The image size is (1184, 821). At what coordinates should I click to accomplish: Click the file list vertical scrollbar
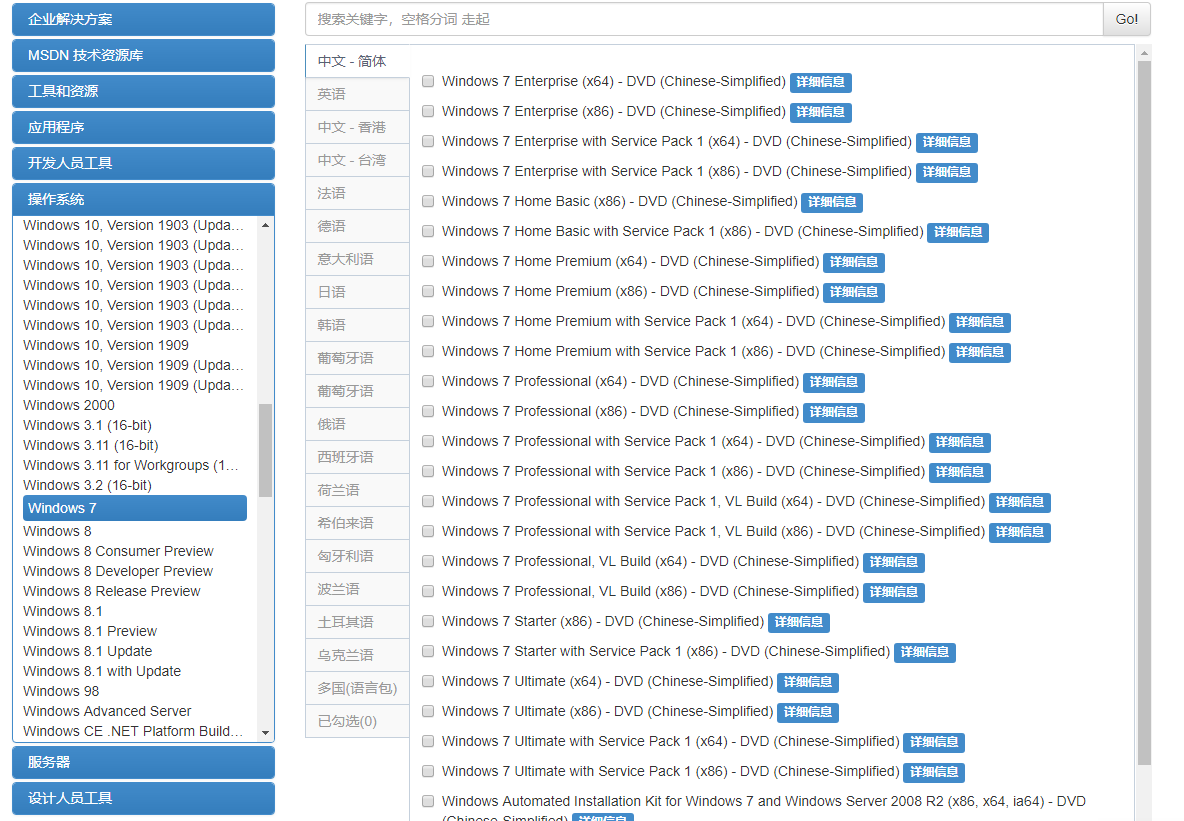1144,400
